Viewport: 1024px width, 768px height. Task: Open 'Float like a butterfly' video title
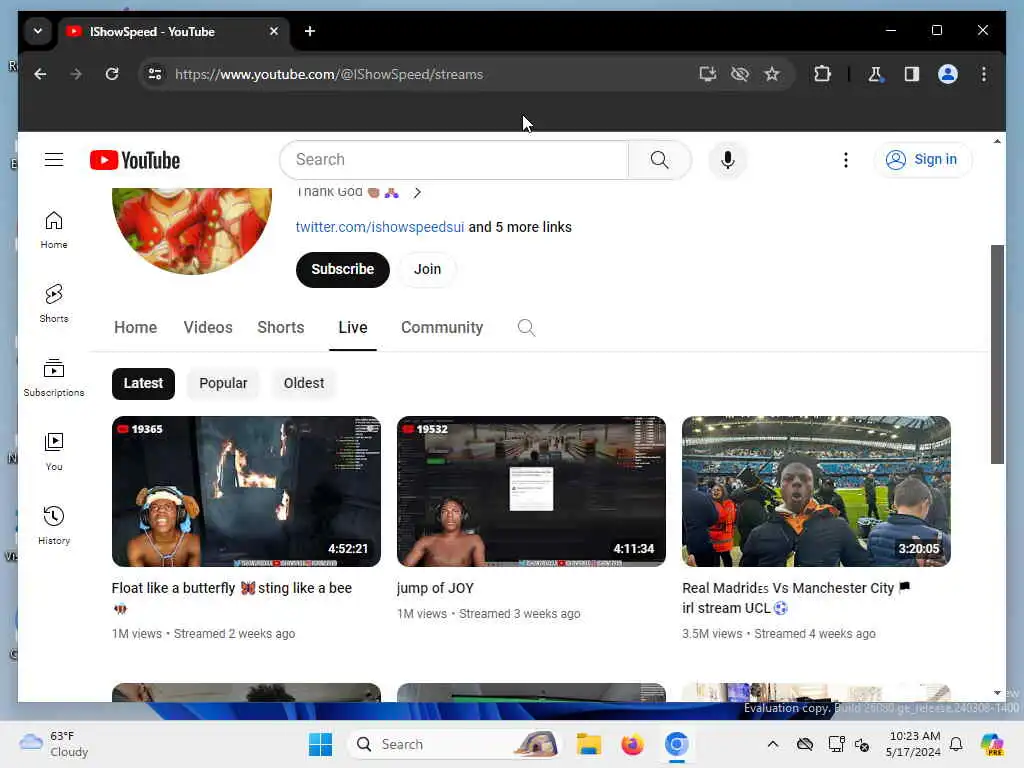[232, 597]
